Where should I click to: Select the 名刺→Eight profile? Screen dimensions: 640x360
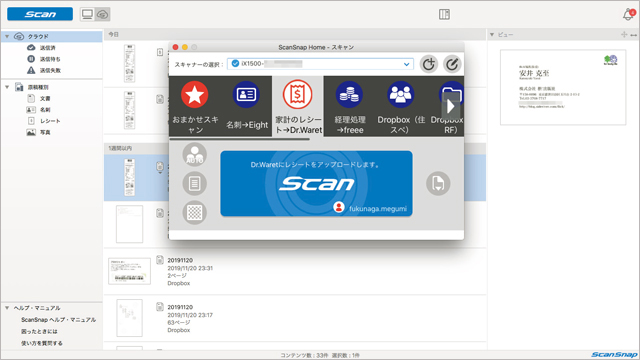(x=247, y=107)
